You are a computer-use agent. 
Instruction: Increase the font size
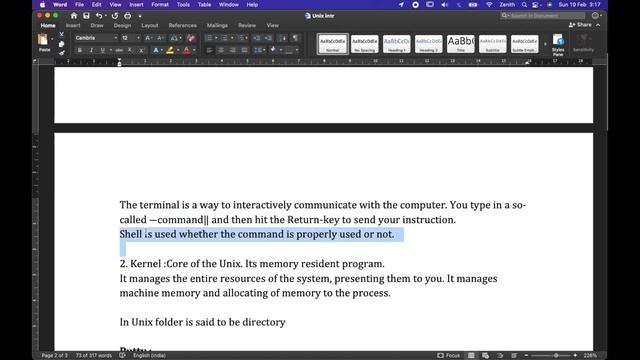[x=148, y=38]
